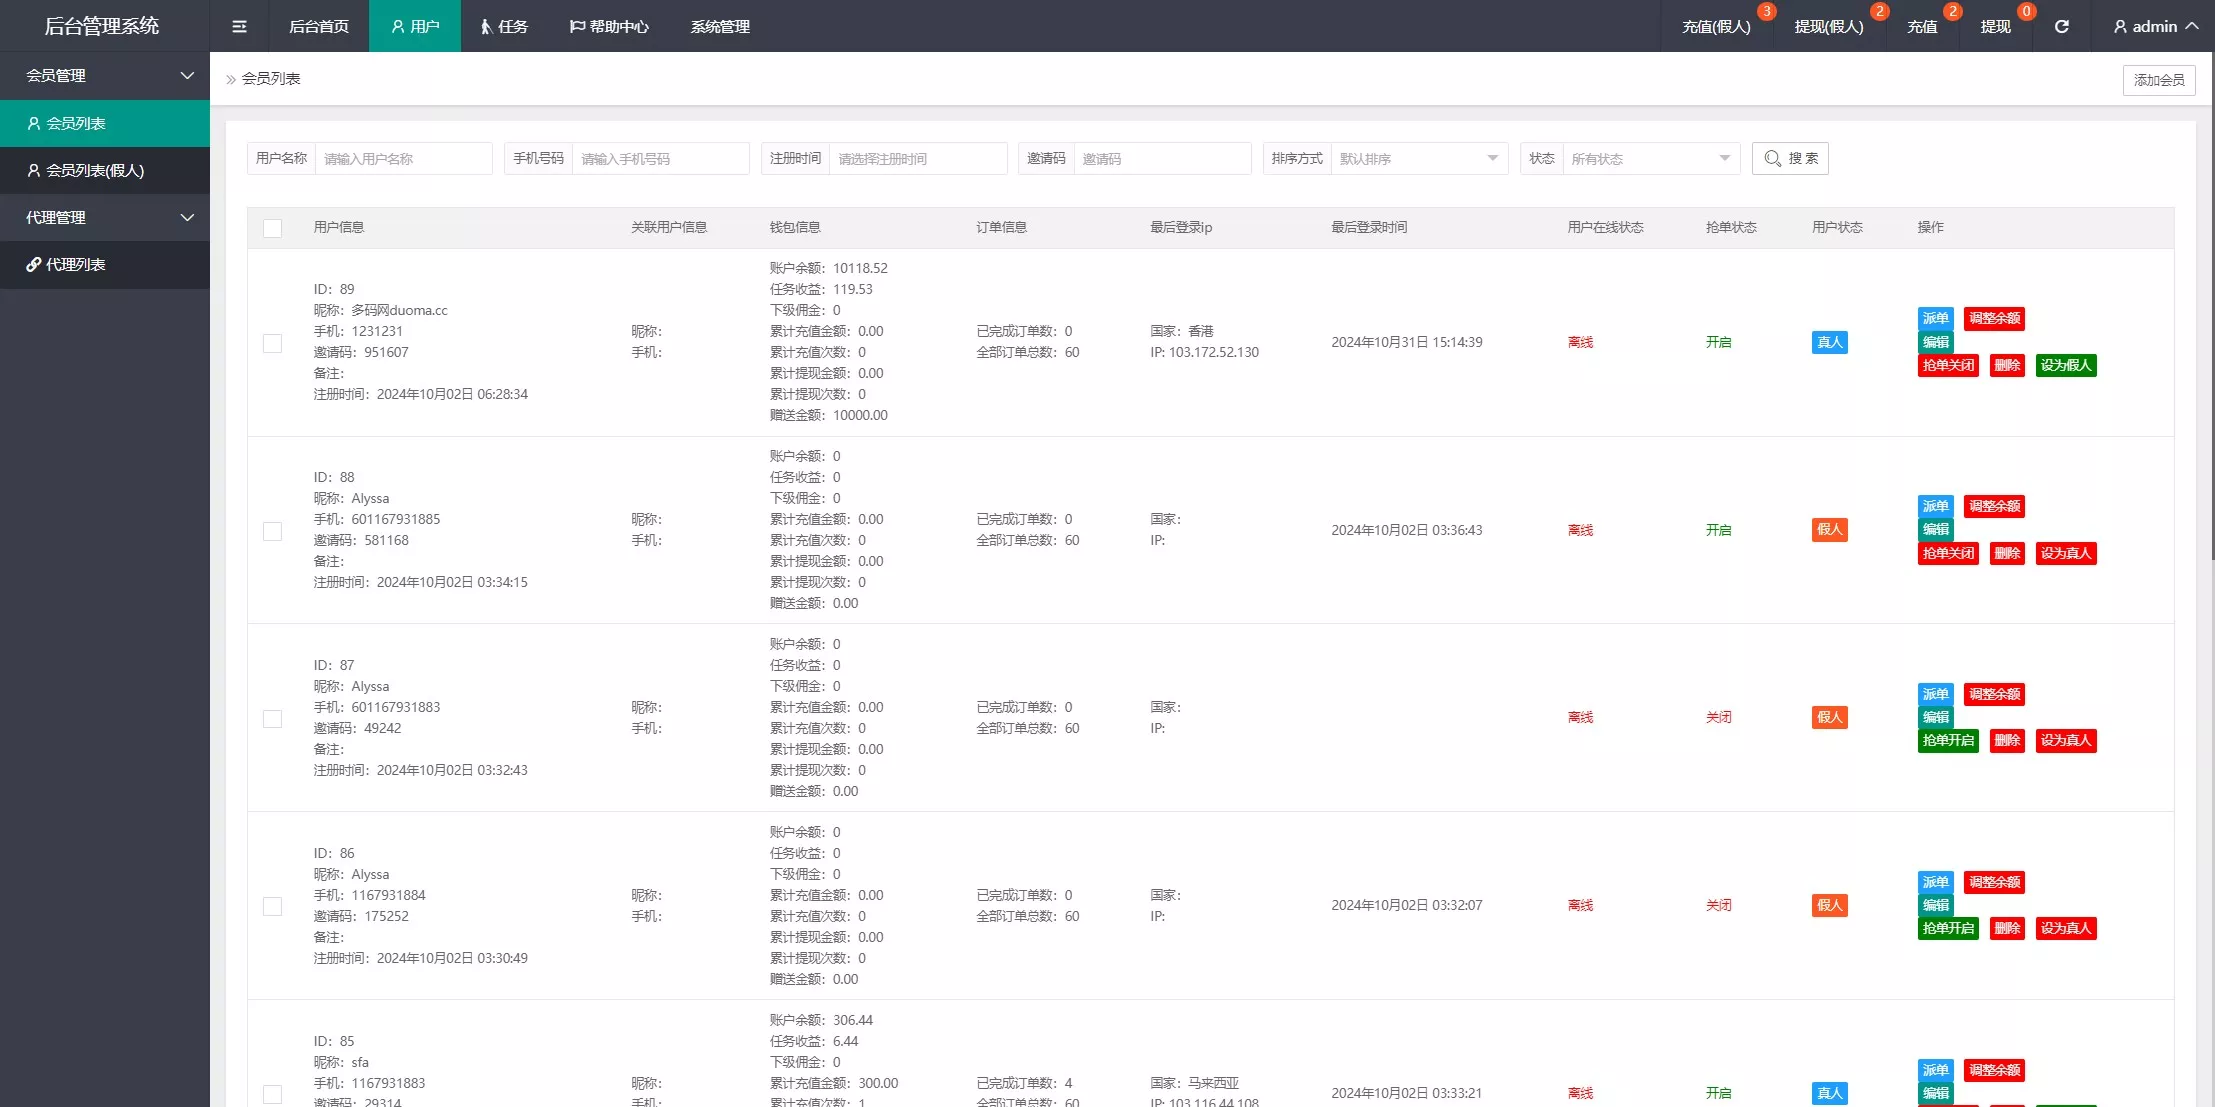This screenshot has height=1107, width=2215.
Task: Open 任务 menu with walking icon
Action: [x=503, y=26]
